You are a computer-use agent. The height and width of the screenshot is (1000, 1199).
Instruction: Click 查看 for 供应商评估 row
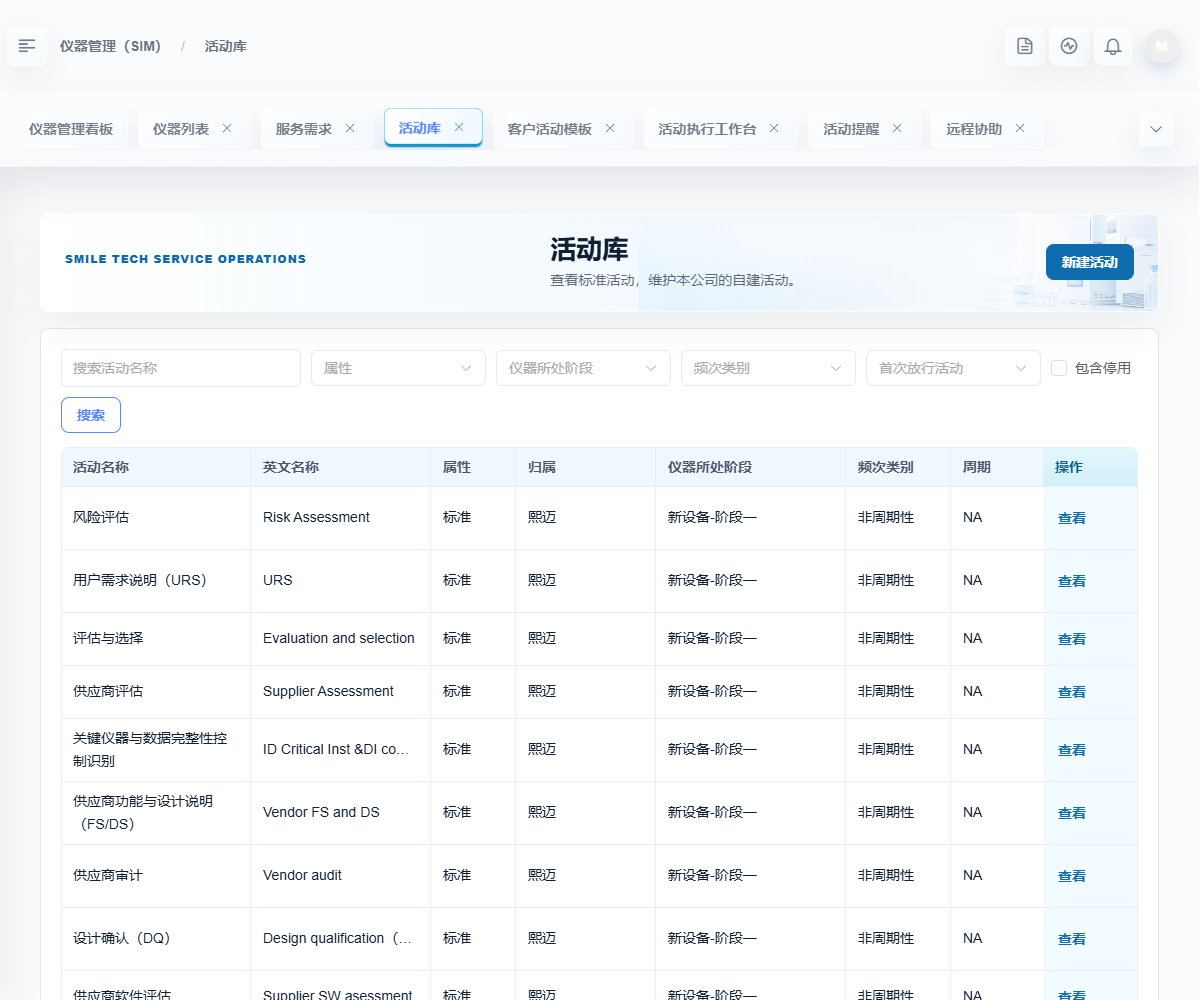1071,692
